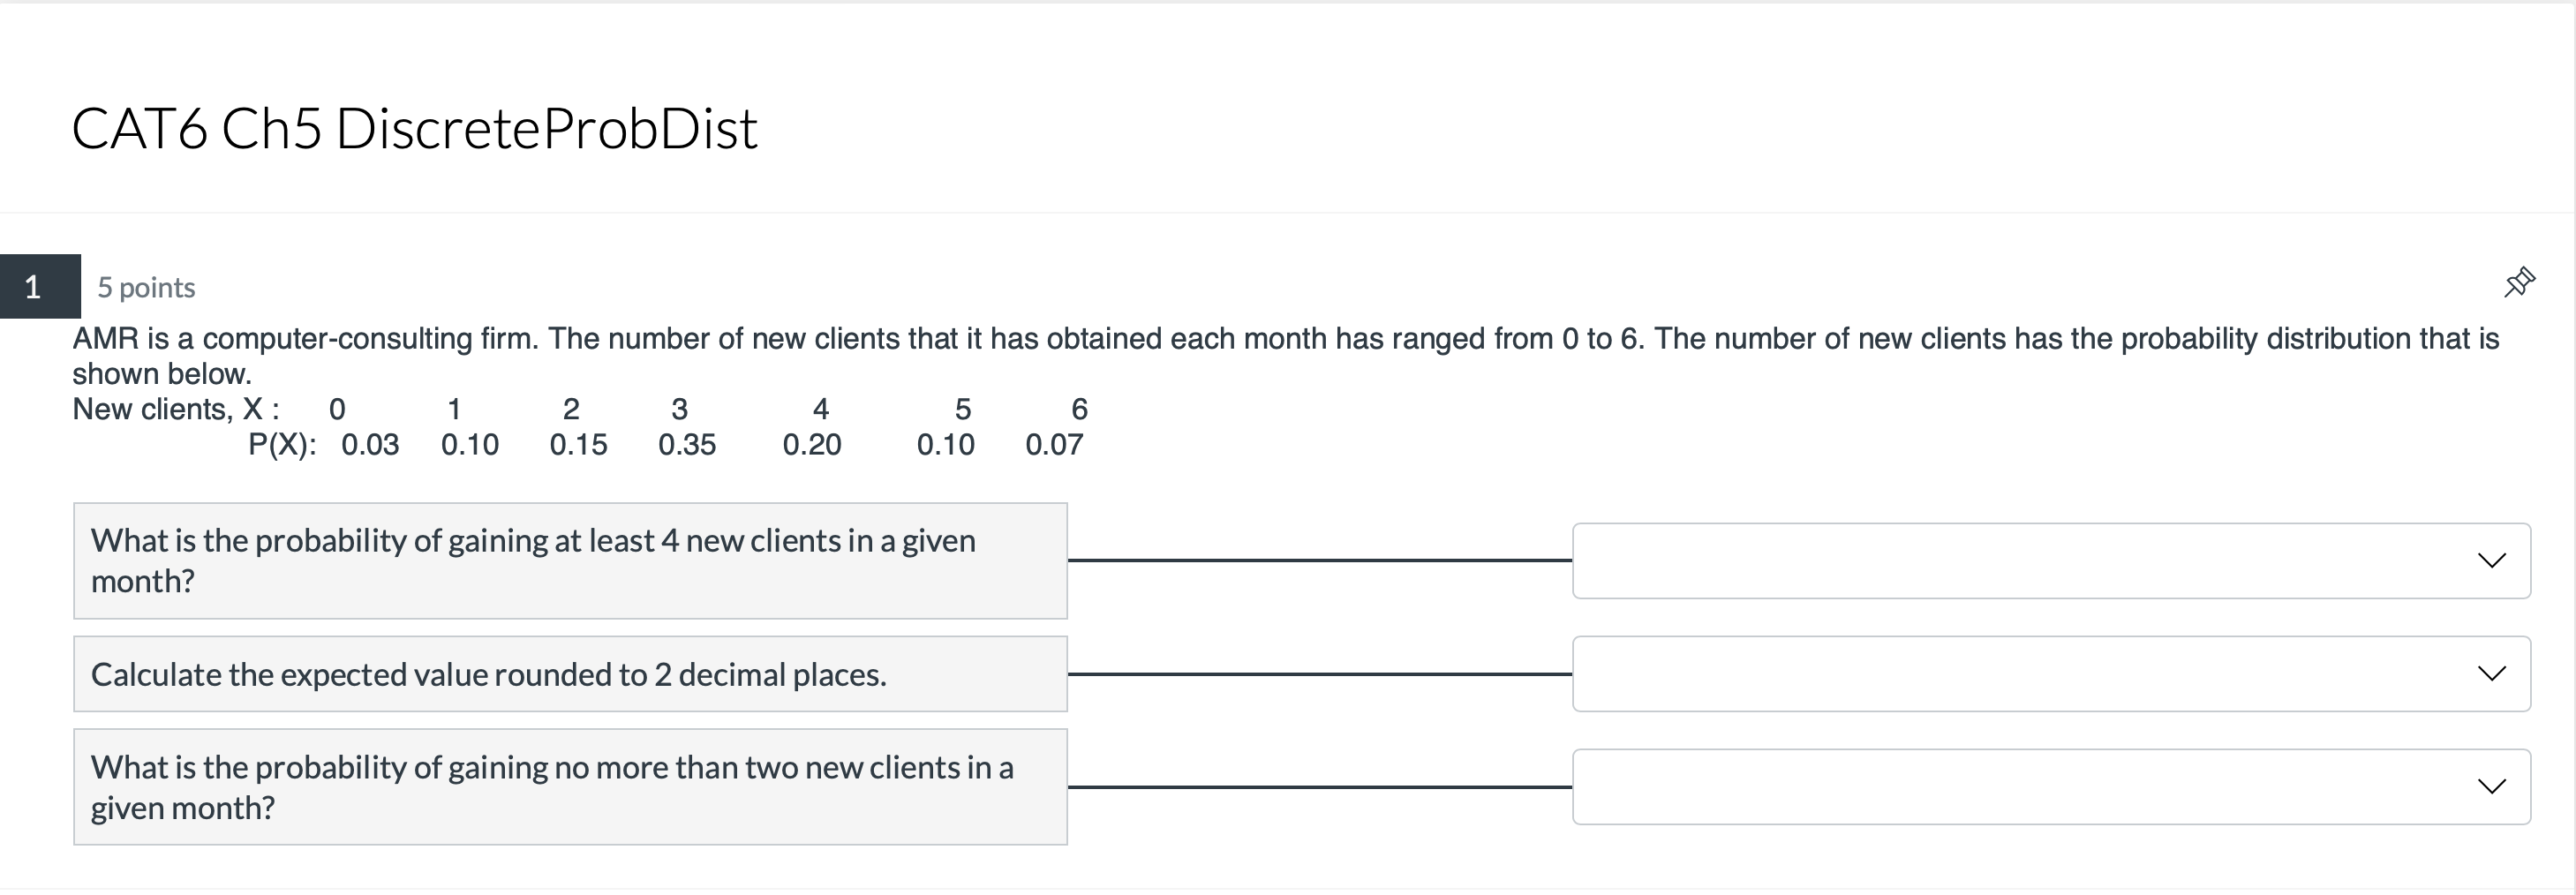Click the '5 points' label

(x=146, y=288)
